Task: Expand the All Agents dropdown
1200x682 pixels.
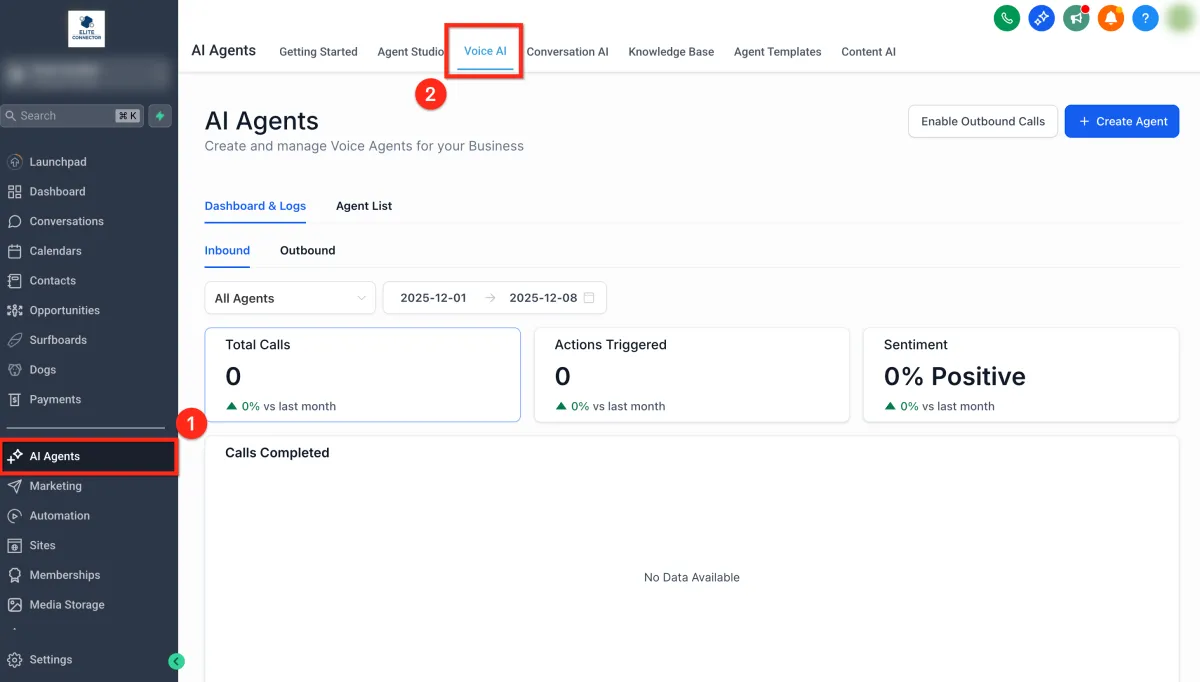Action: pyautogui.click(x=290, y=298)
